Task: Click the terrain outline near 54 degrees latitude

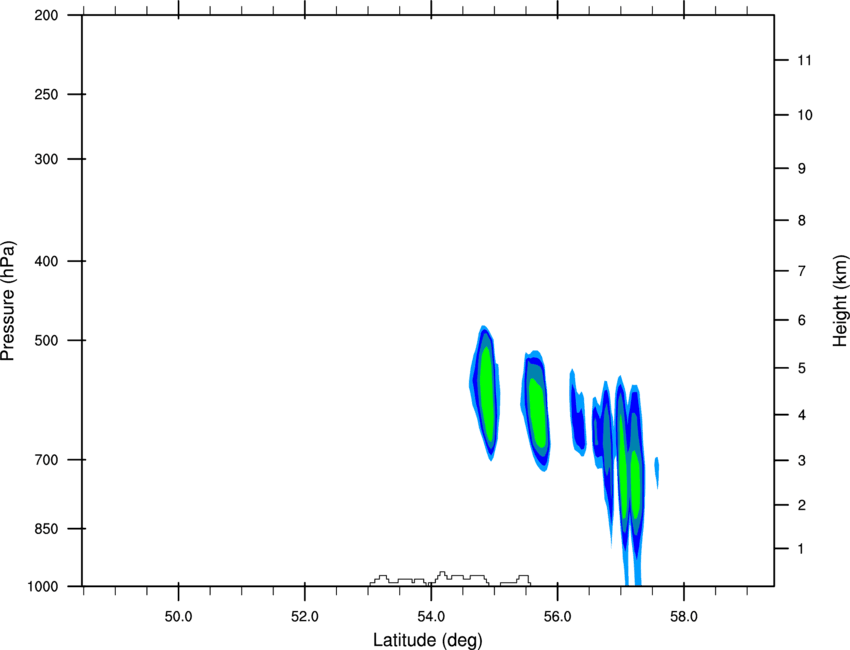Action: [x=450, y=578]
